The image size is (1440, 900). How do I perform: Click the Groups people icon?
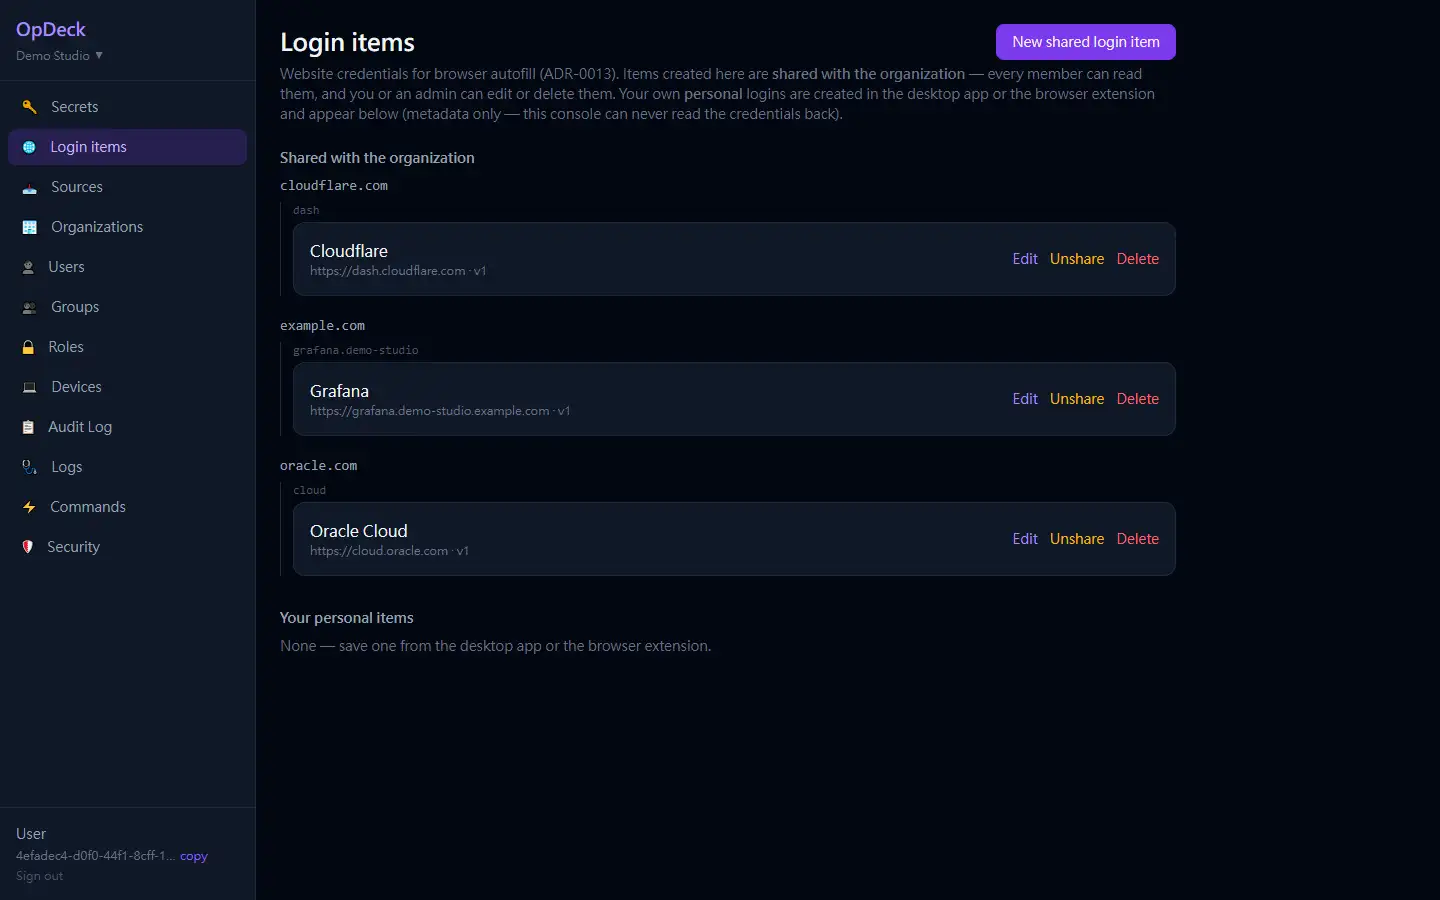(x=29, y=307)
